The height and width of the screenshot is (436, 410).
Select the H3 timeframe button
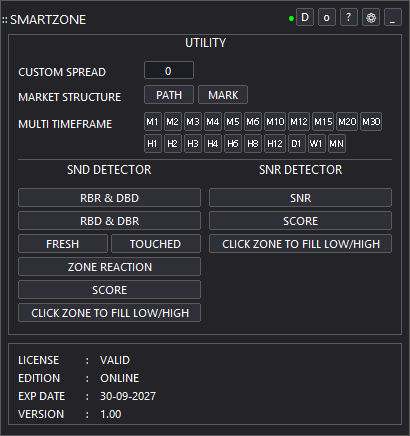tap(193, 144)
